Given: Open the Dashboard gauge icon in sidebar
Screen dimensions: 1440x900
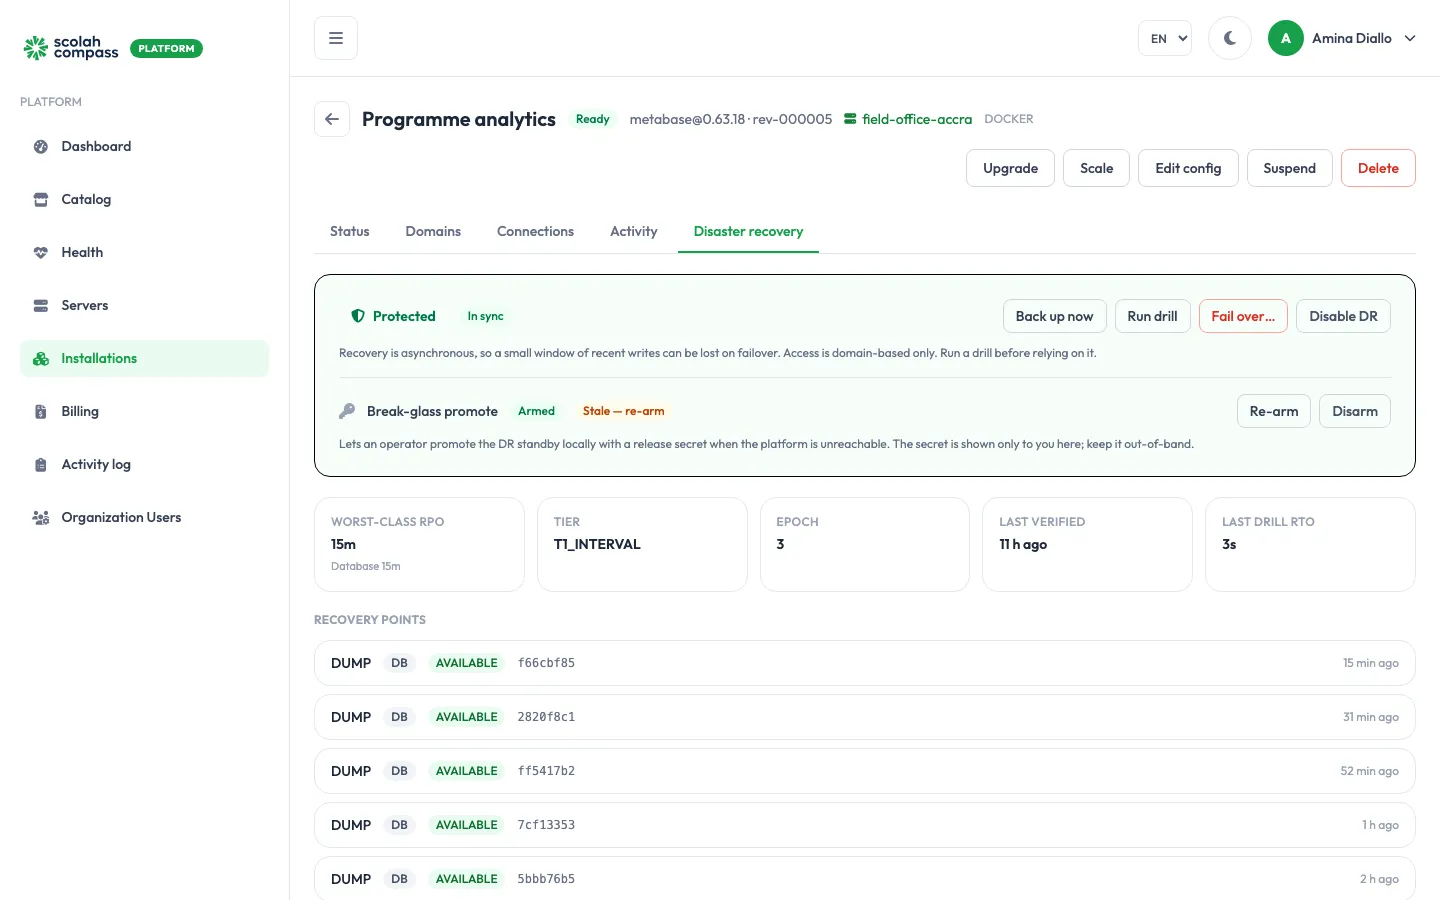Looking at the screenshot, I should tap(41, 147).
